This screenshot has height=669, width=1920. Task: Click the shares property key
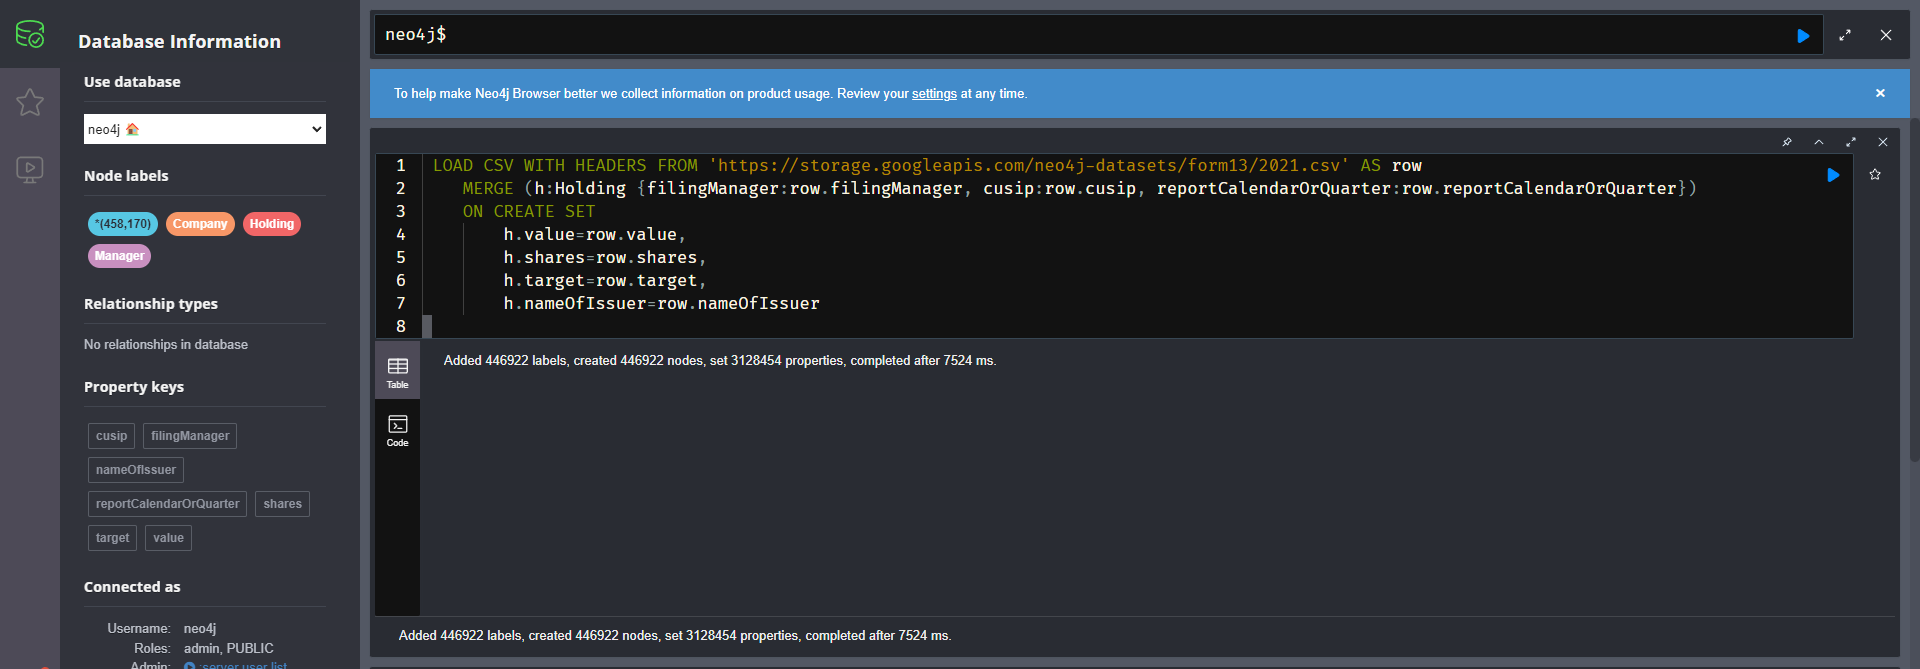coord(283,504)
